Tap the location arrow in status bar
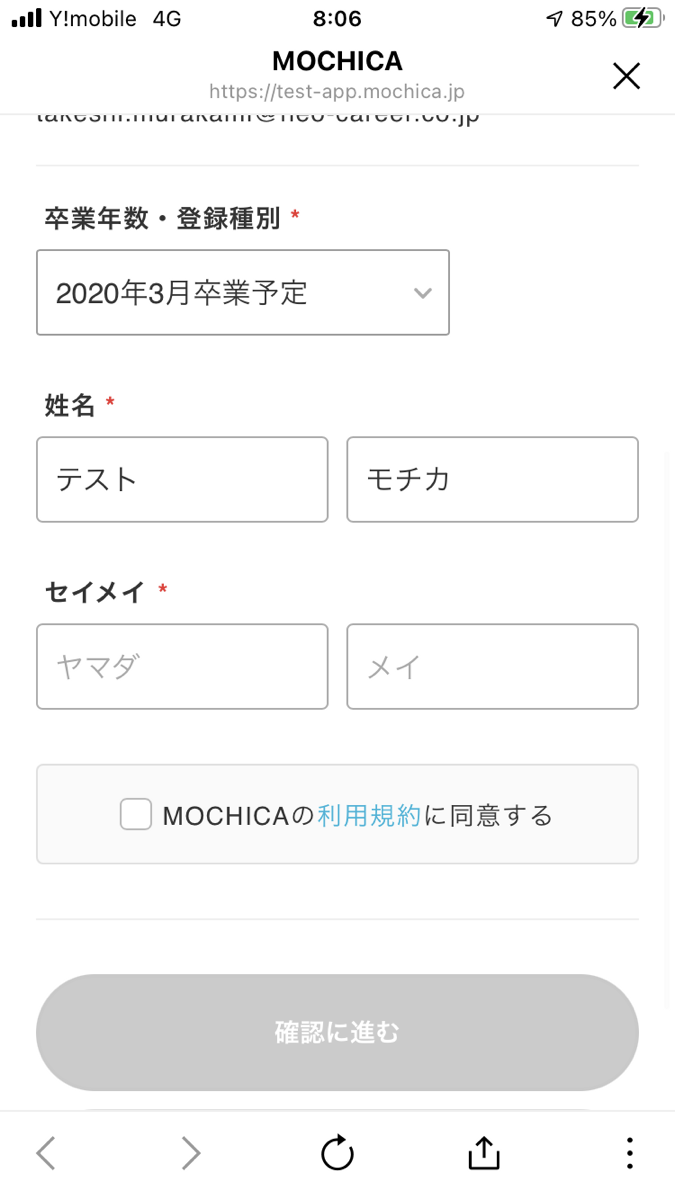Image resolution: width=675 pixels, height=1200 pixels. tap(555, 18)
